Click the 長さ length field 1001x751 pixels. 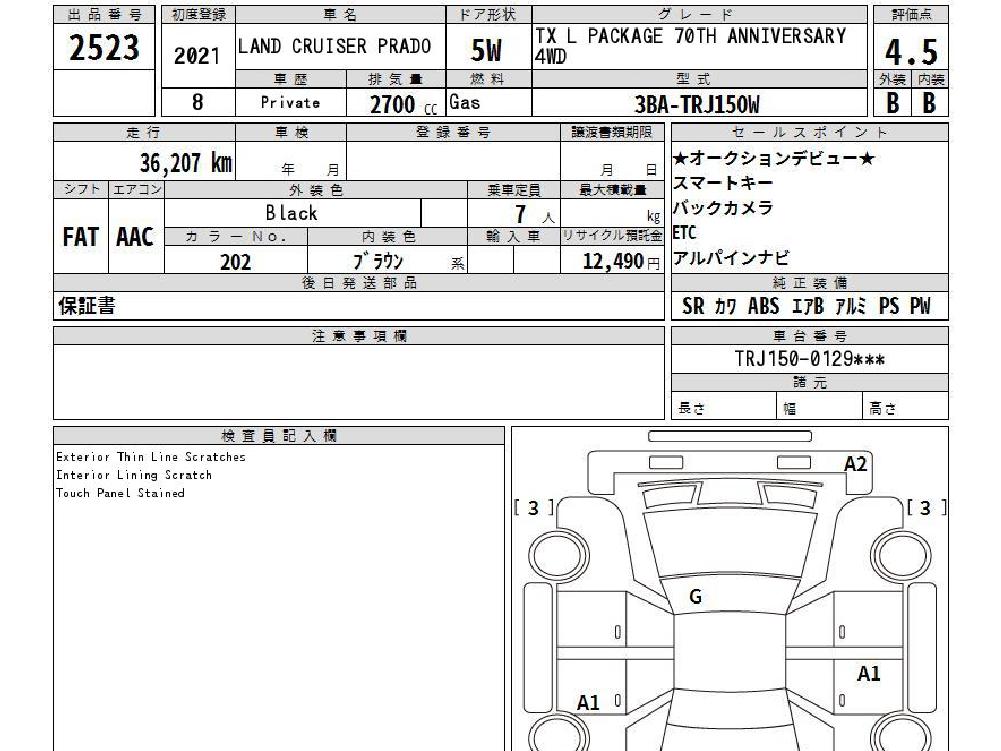pyautogui.click(x=723, y=407)
